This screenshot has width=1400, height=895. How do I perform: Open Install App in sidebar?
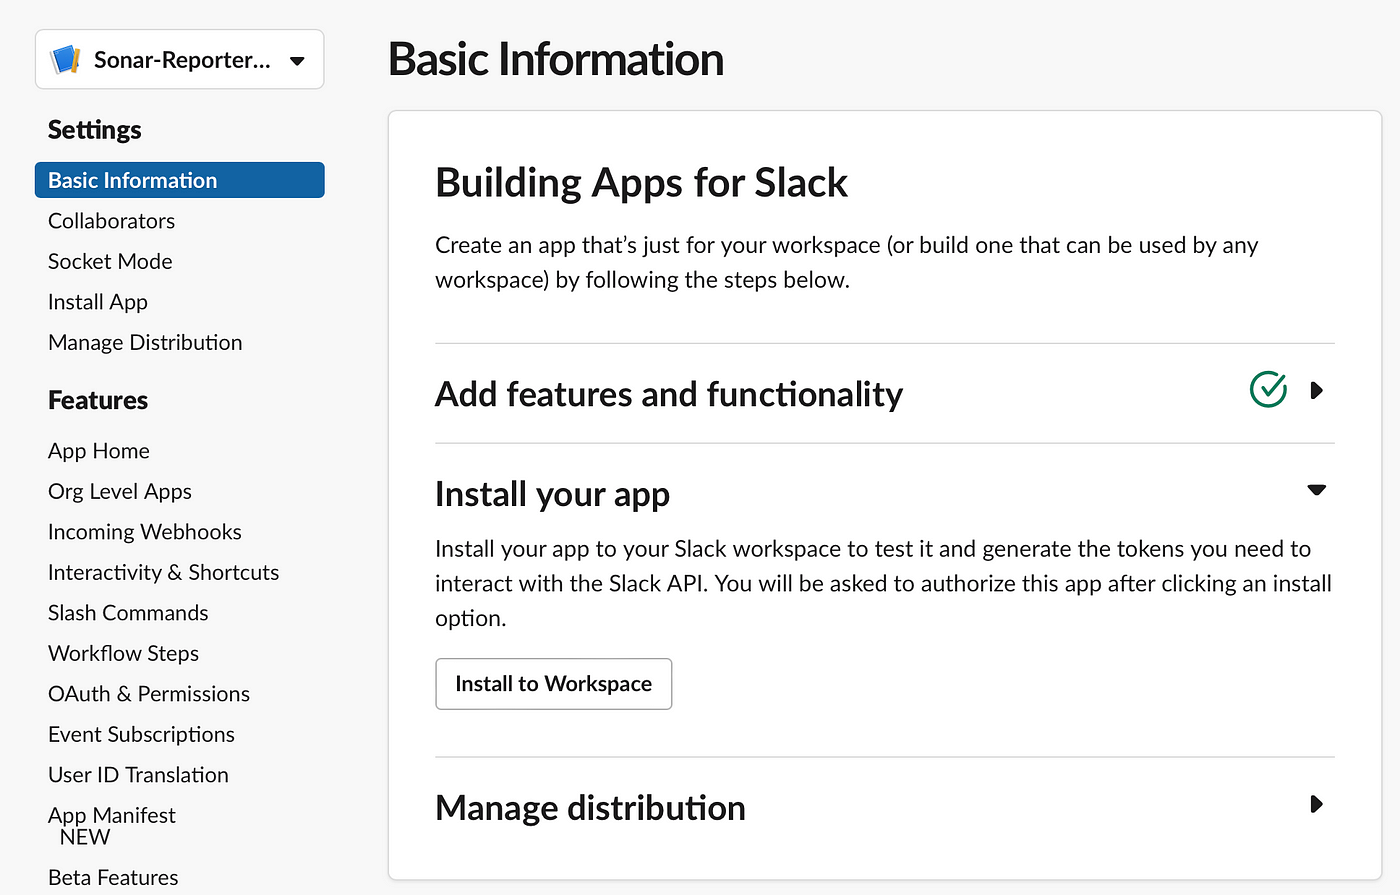pos(98,302)
